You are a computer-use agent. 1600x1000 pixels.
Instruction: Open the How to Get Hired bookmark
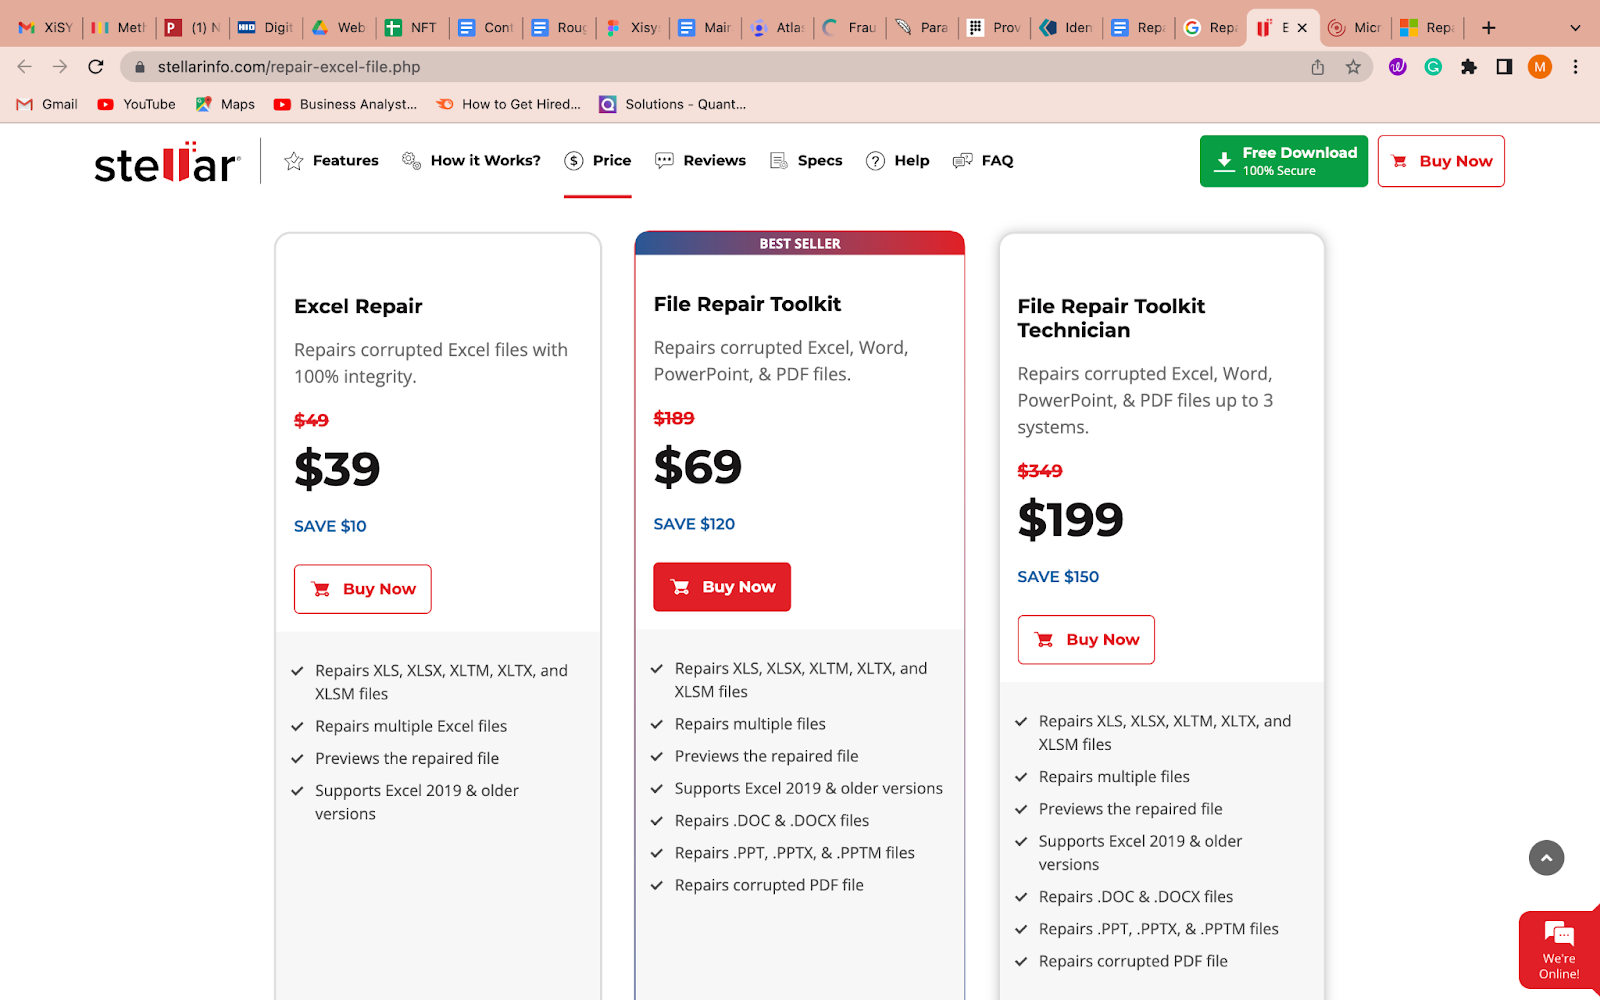[x=508, y=104]
